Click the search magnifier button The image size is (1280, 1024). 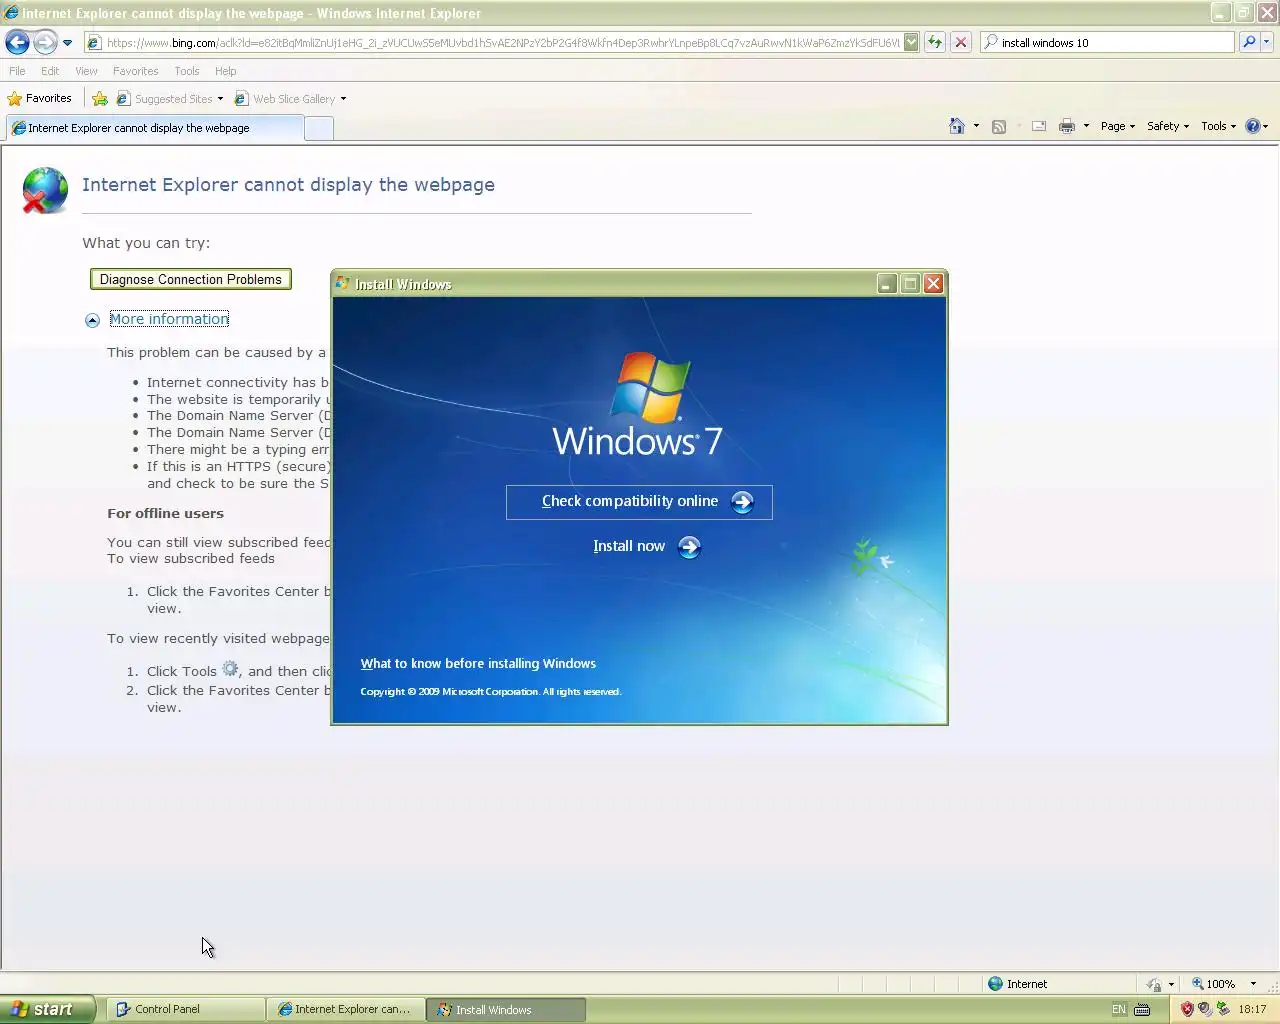(1249, 42)
